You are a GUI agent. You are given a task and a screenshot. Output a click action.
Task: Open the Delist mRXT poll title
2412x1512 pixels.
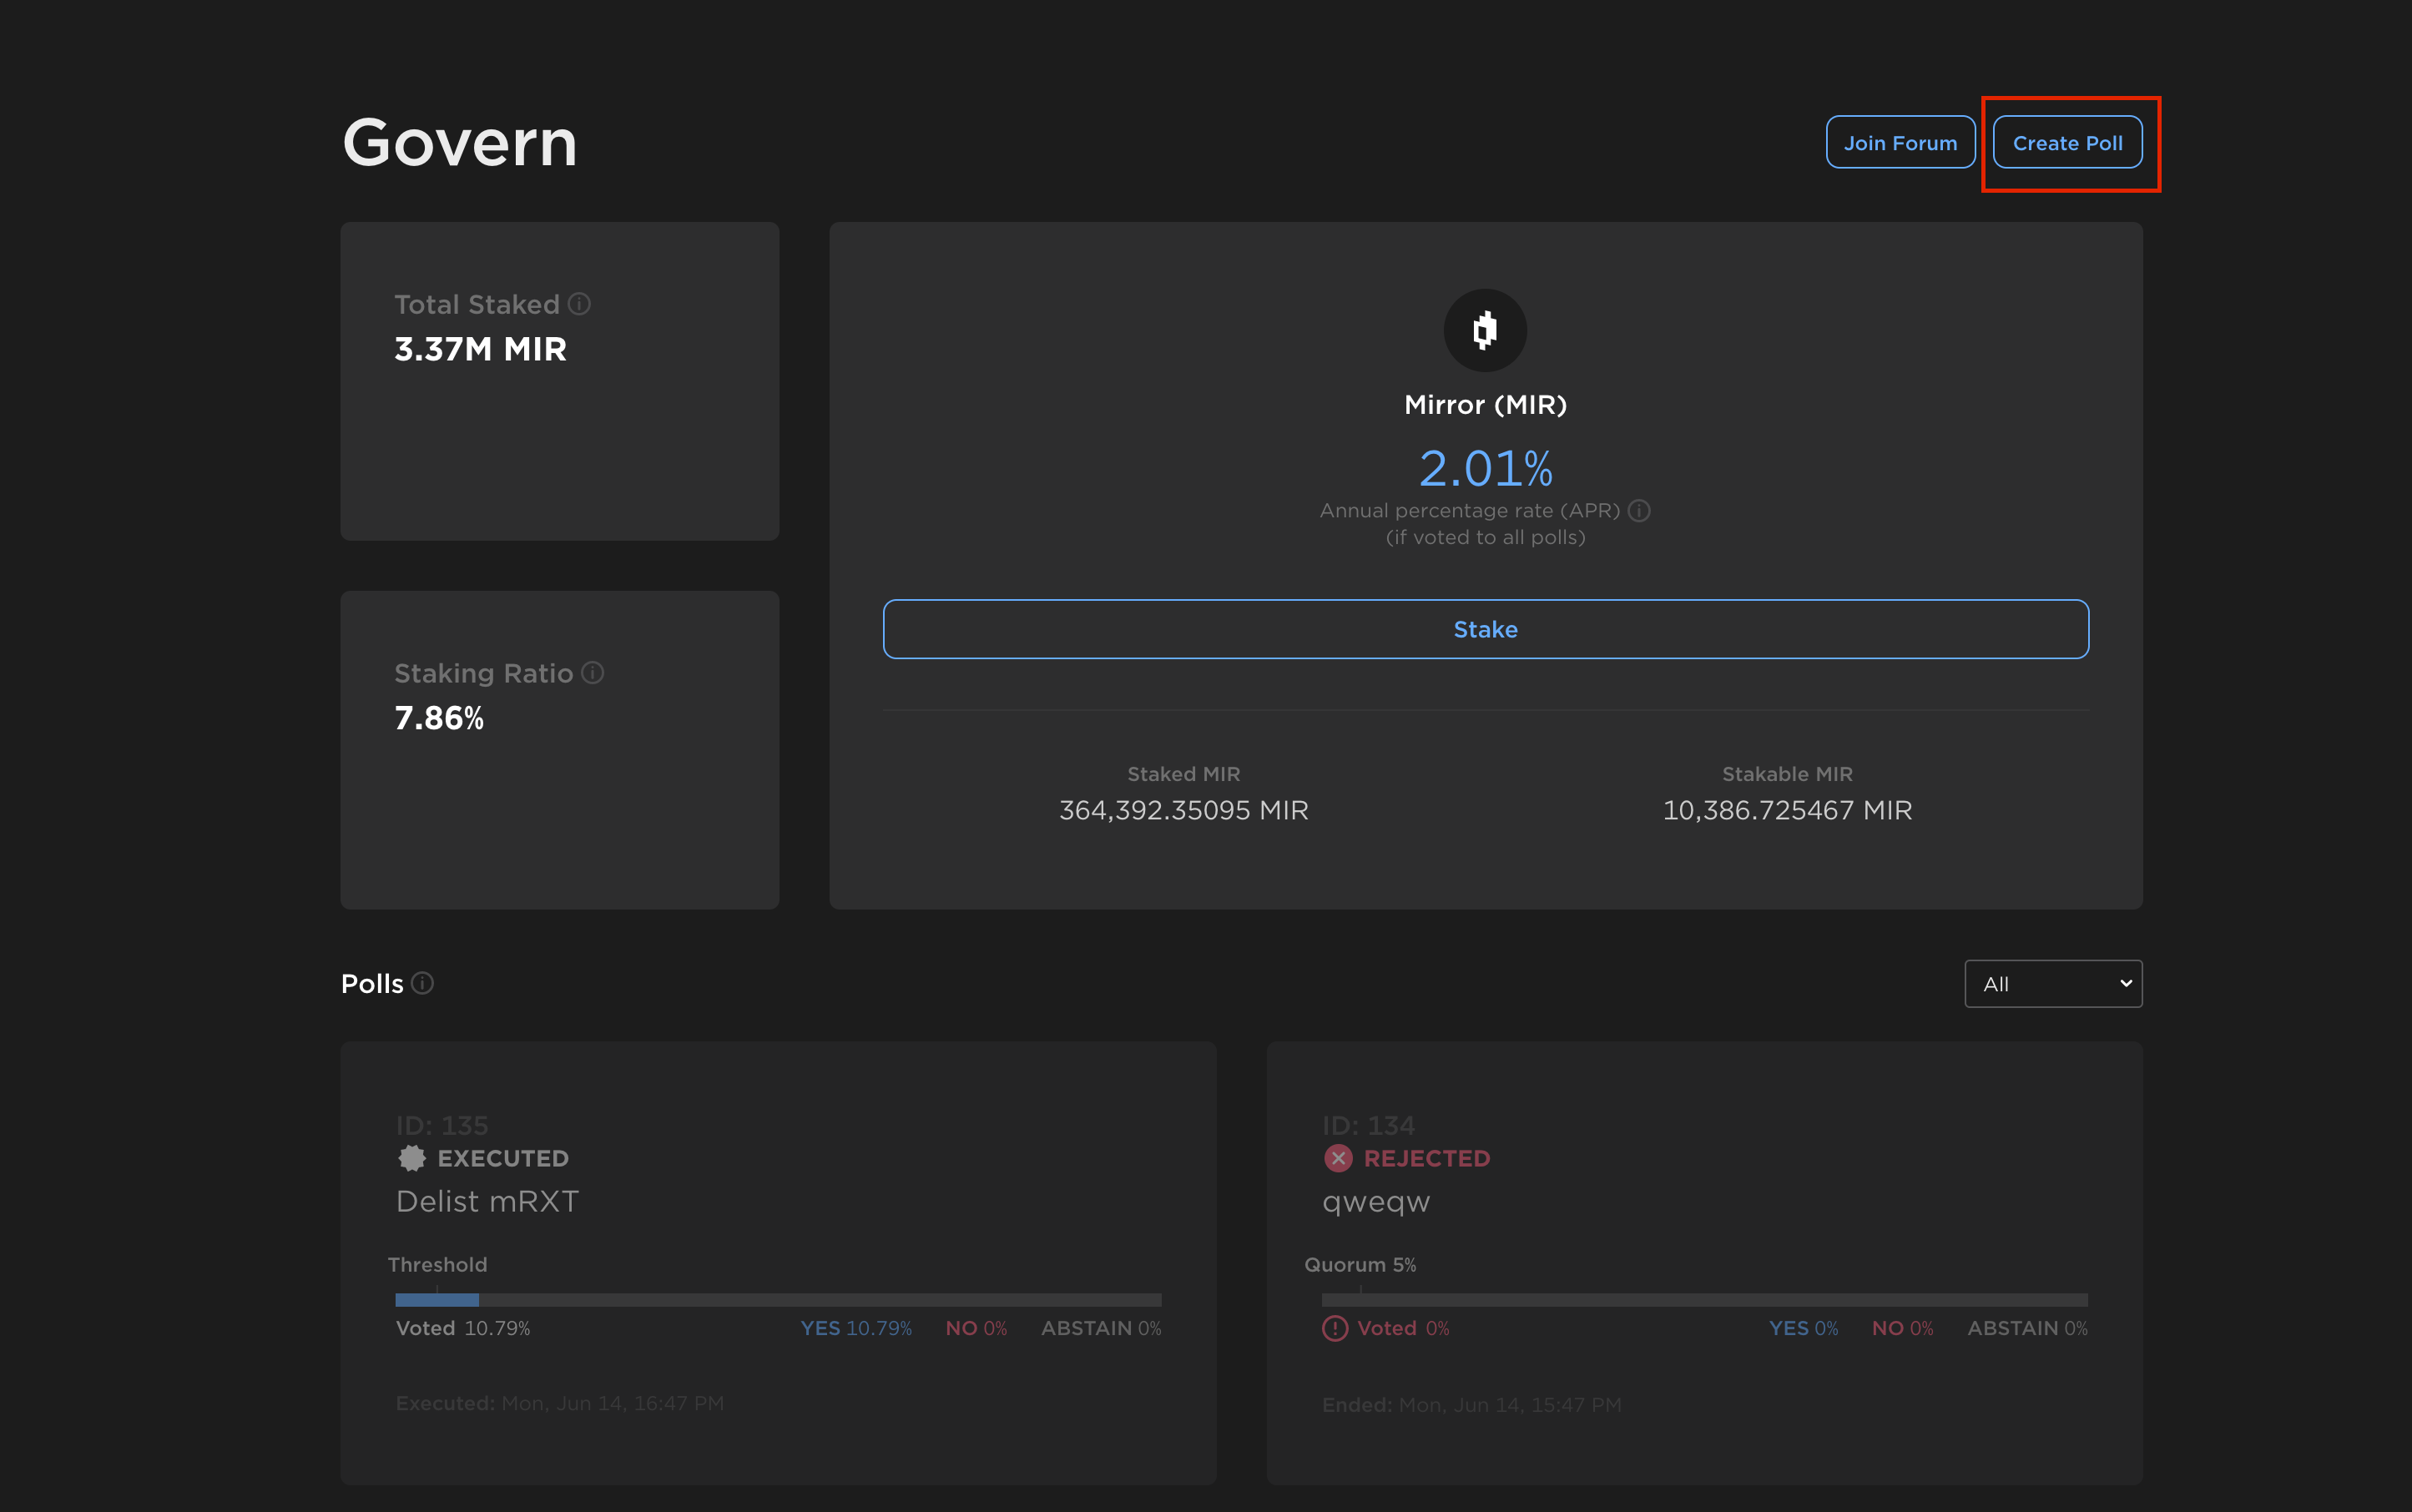[x=488, y=1201]
